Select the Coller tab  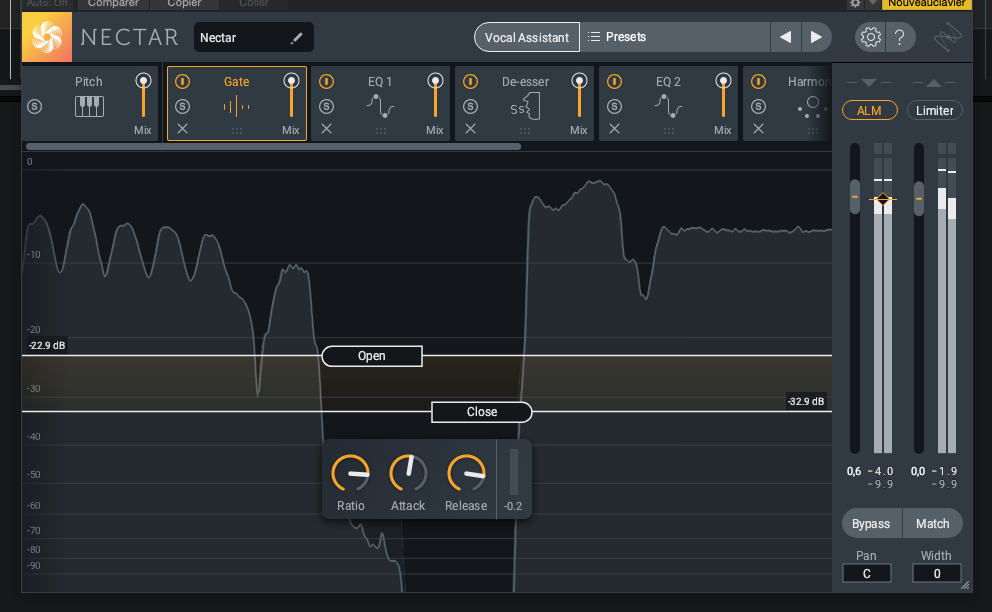(253, 4)
